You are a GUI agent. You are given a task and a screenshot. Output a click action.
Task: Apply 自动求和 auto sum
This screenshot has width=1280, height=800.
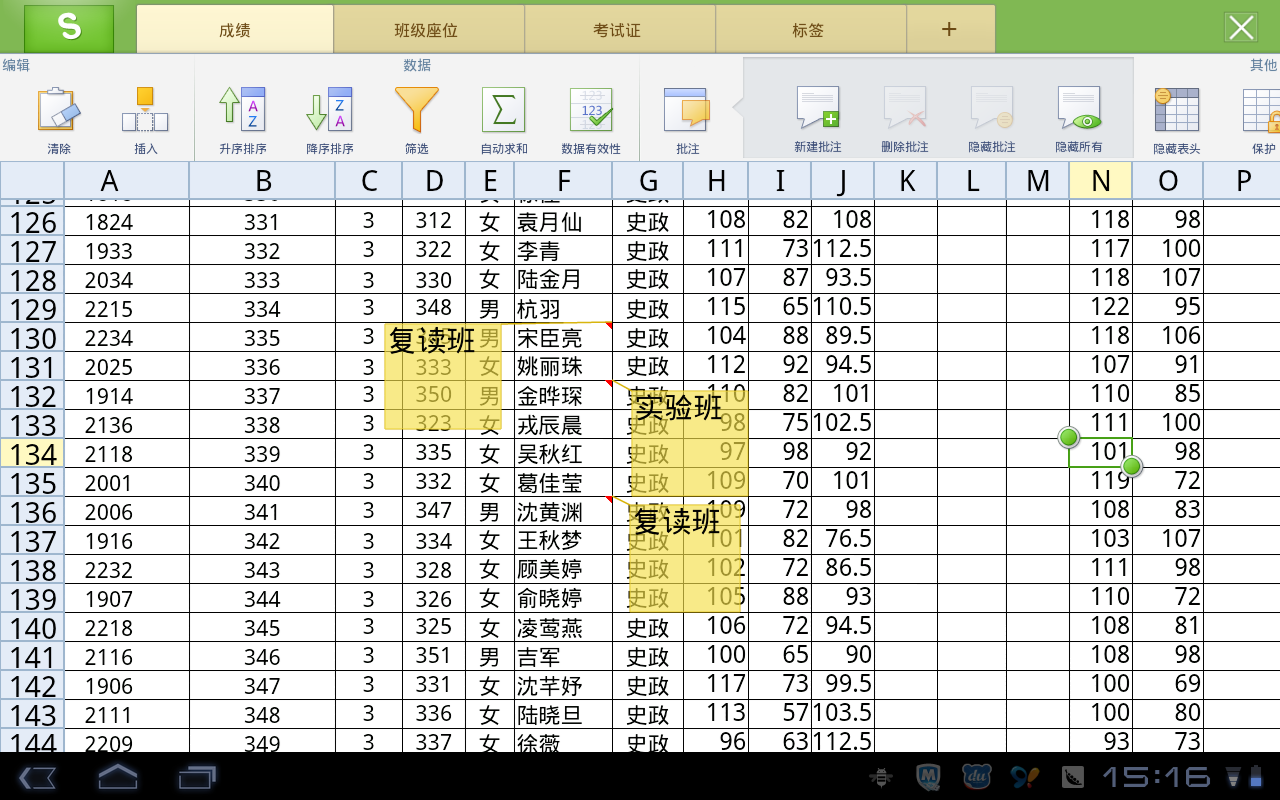pyautogui.click(x=503, y=110)
